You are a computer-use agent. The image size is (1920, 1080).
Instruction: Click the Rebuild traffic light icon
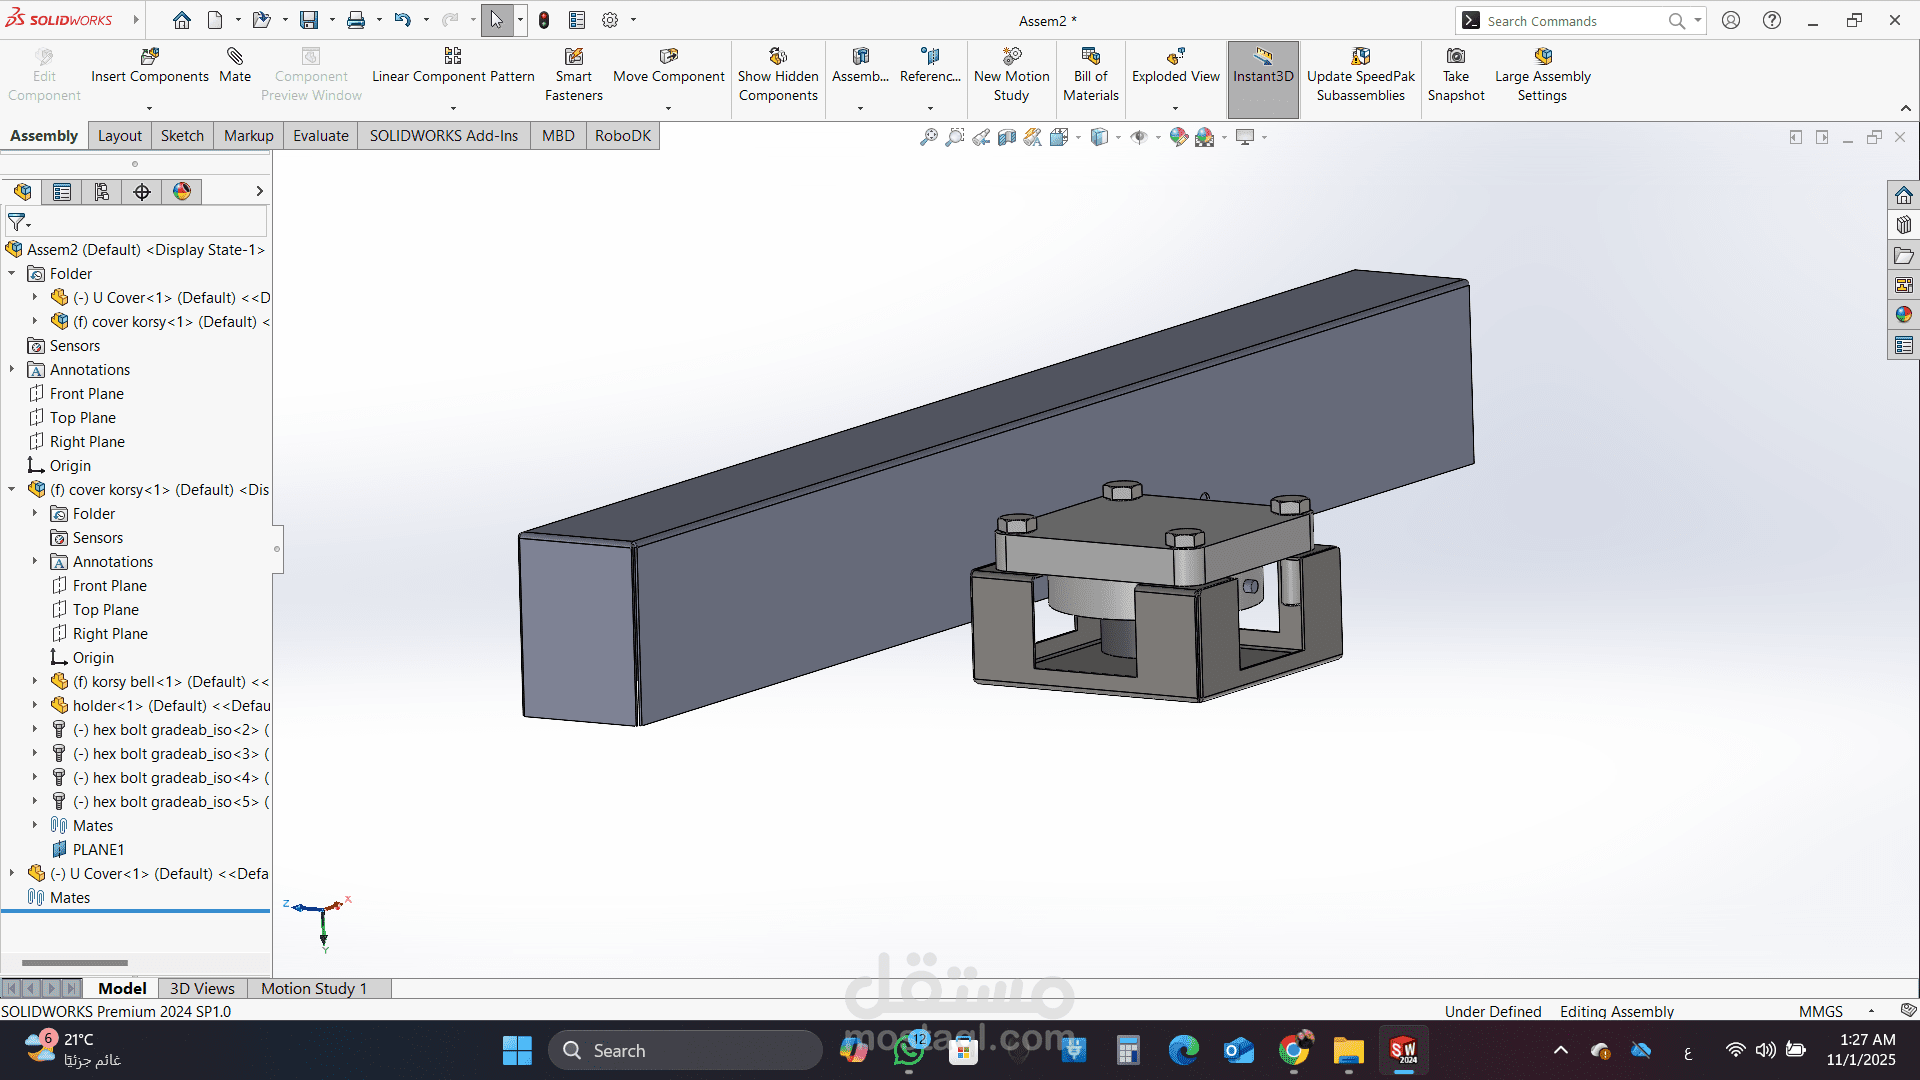pyautogui.click(x=544, y=20)
